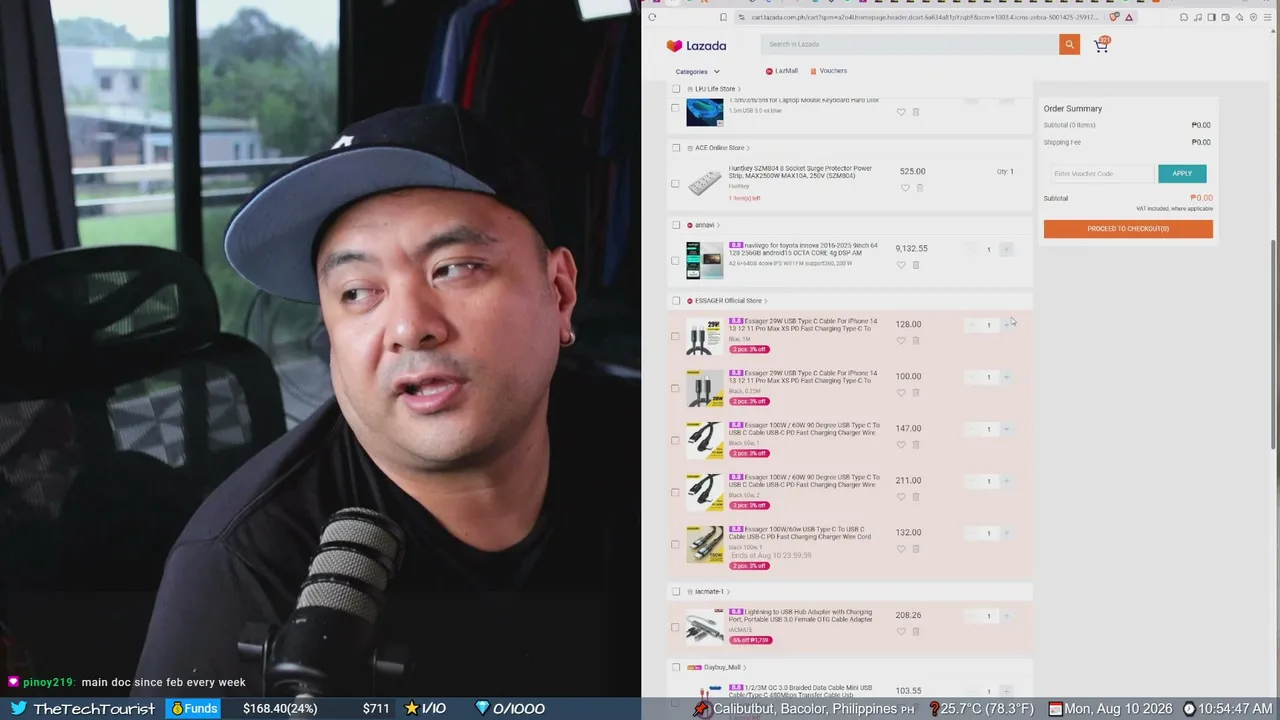Reload the Lazada cart page
Screen dimensions: 1280x720
point(652,17)
